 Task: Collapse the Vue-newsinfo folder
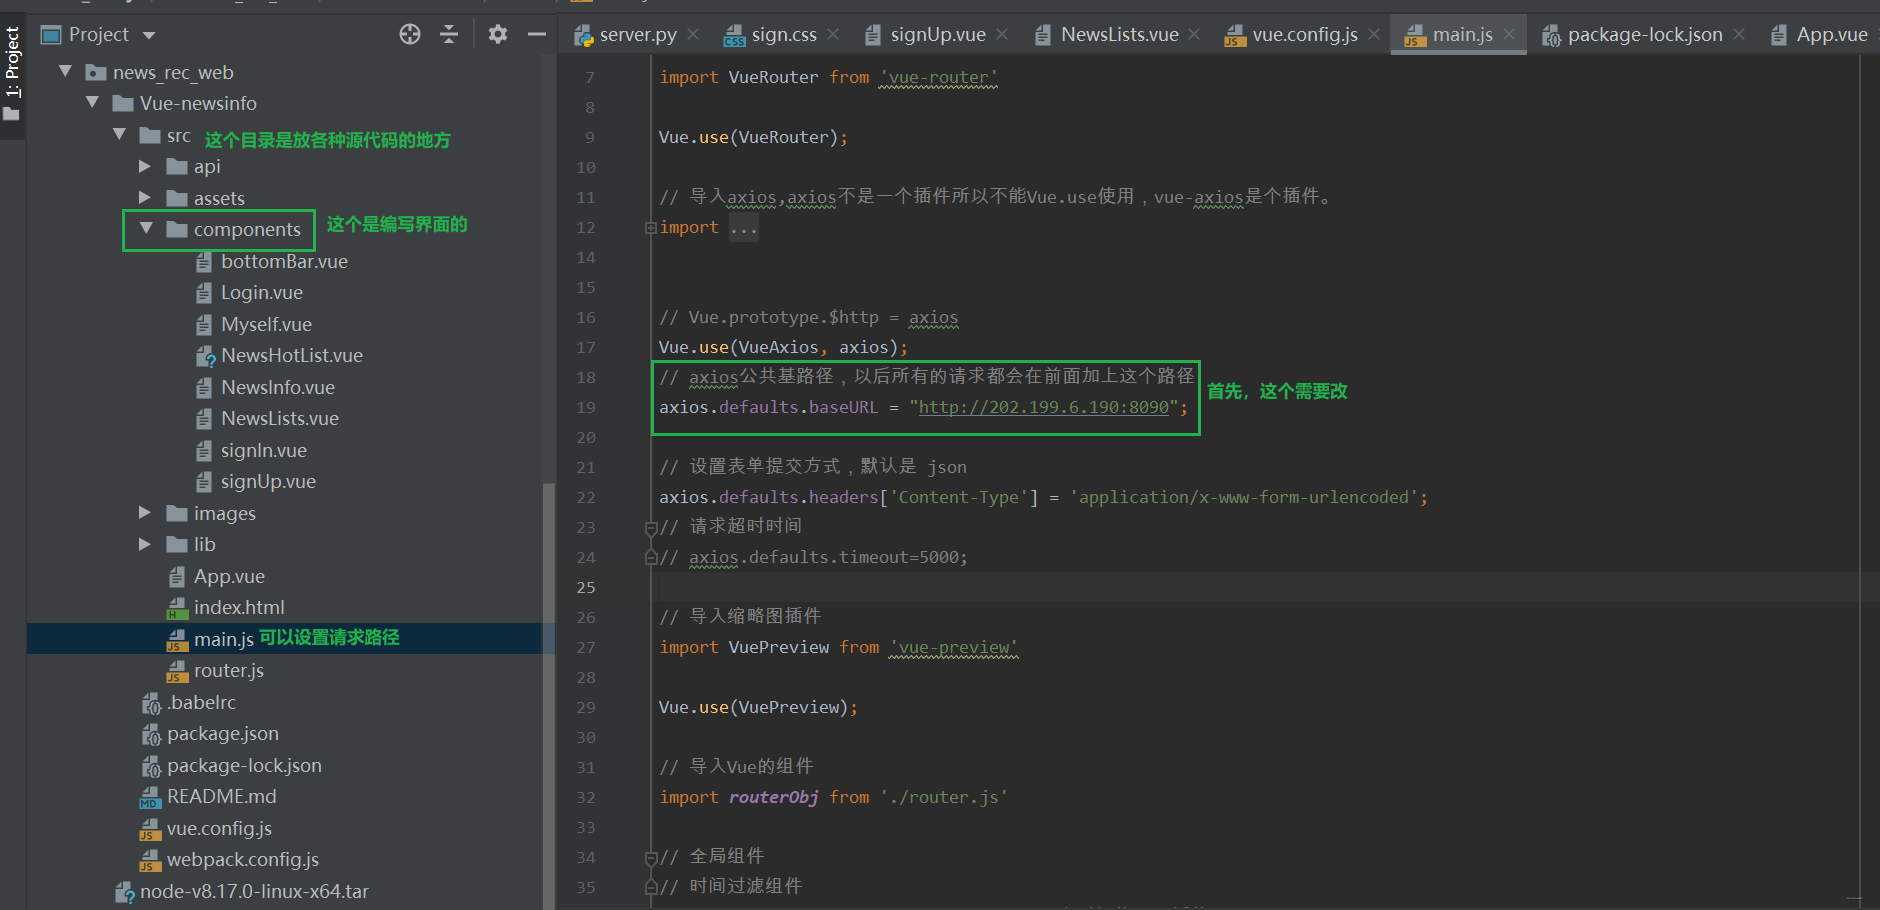pyautogui.click(x=92, y=103)
